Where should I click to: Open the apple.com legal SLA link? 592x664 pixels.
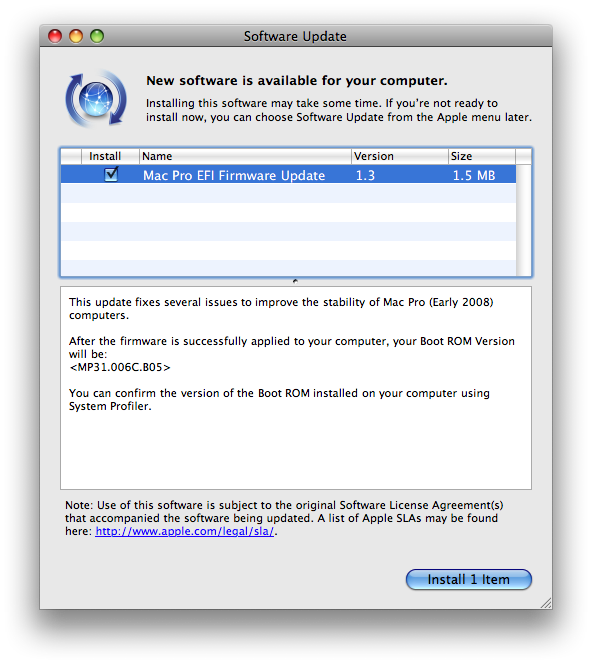(185, 531)
